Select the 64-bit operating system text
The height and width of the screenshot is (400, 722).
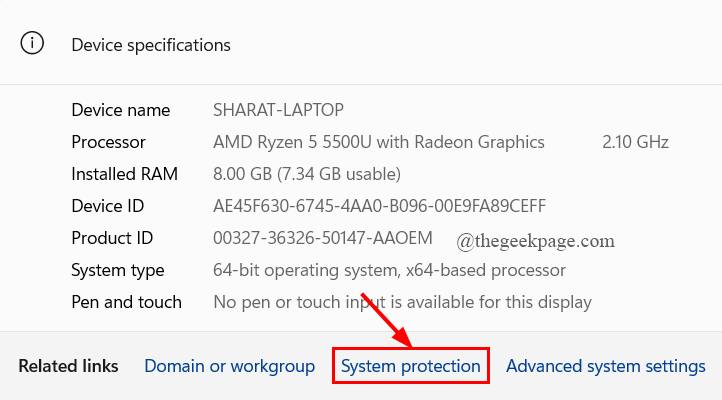(389, 270)
